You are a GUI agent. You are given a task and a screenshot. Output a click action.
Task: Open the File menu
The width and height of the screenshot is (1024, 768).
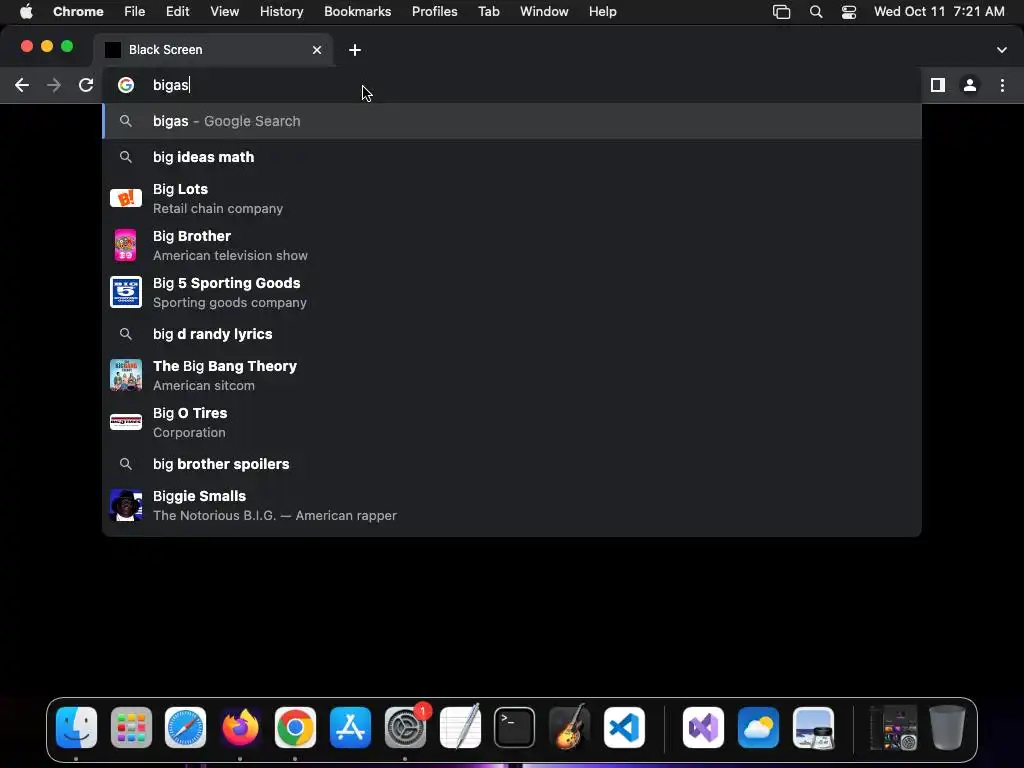click(135, 11)
